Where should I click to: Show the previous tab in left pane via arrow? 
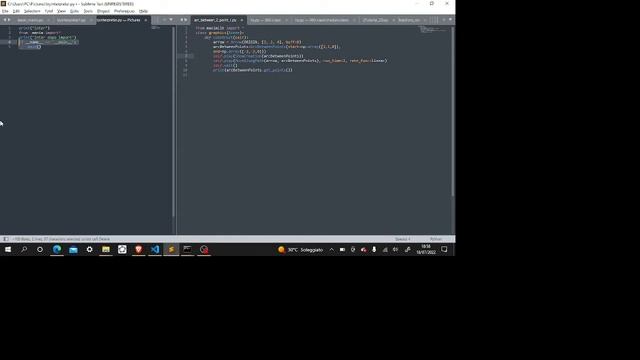(5, 20)
